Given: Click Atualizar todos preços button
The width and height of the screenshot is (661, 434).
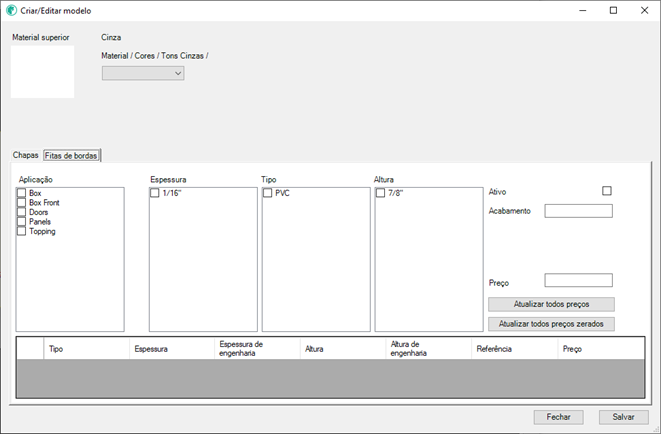Looking at the screenshot, I should (x=551, y=304).
